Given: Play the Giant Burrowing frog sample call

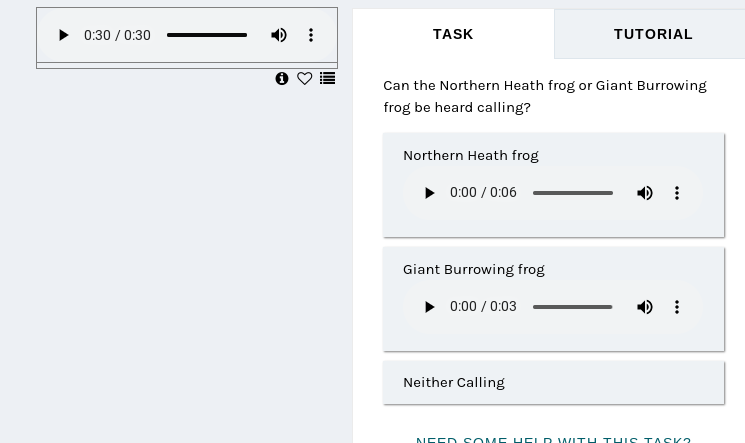Looking at the screenshot, I should [x=429, y=307].
